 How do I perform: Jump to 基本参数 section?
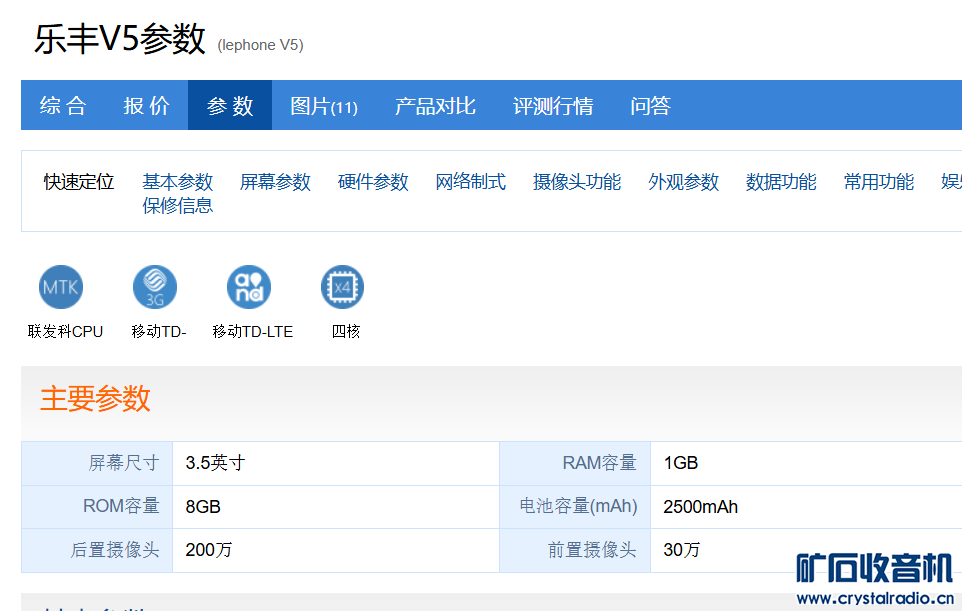coord(178,182)
